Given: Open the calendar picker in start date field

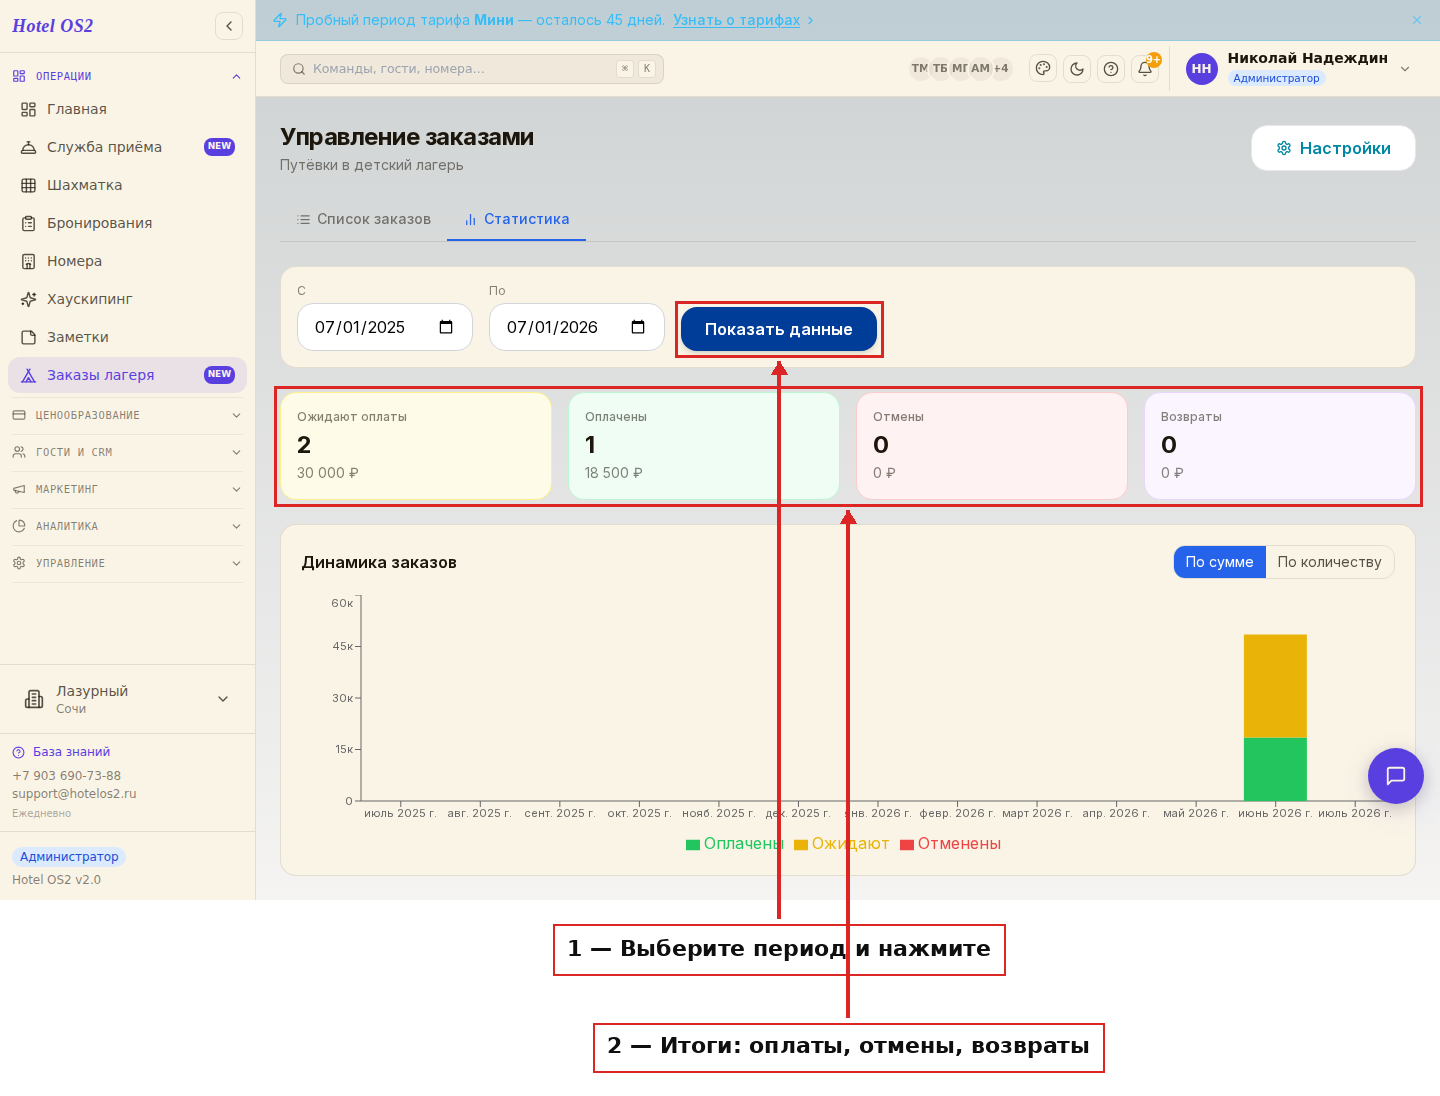Looking at the screenshot, I should (x=446, y=327).
